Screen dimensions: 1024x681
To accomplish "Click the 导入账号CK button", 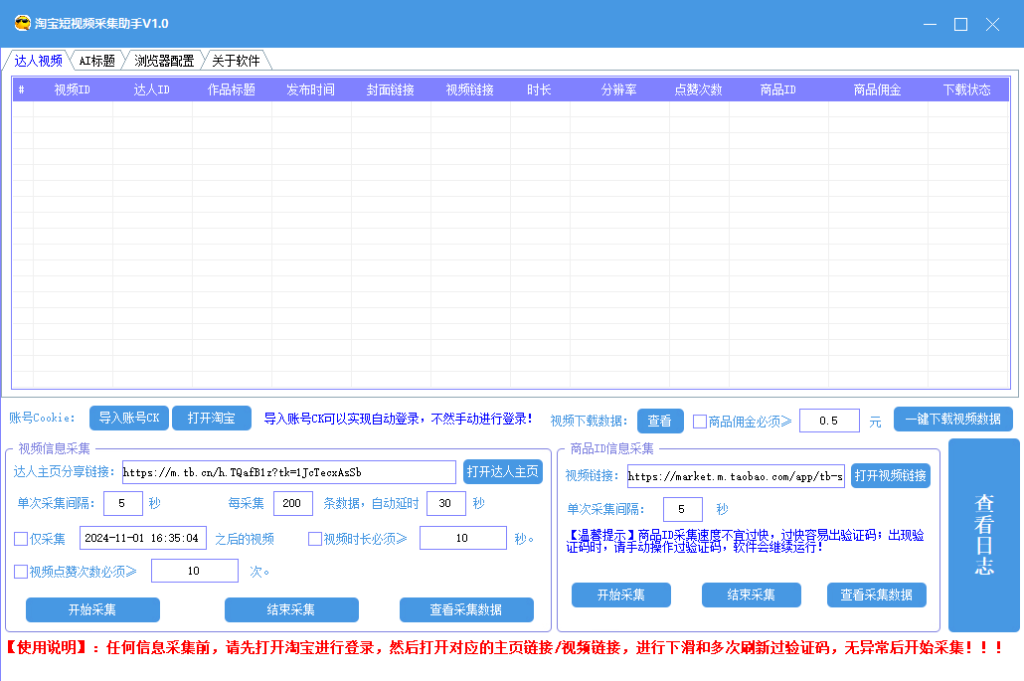I will coord(129,418).
